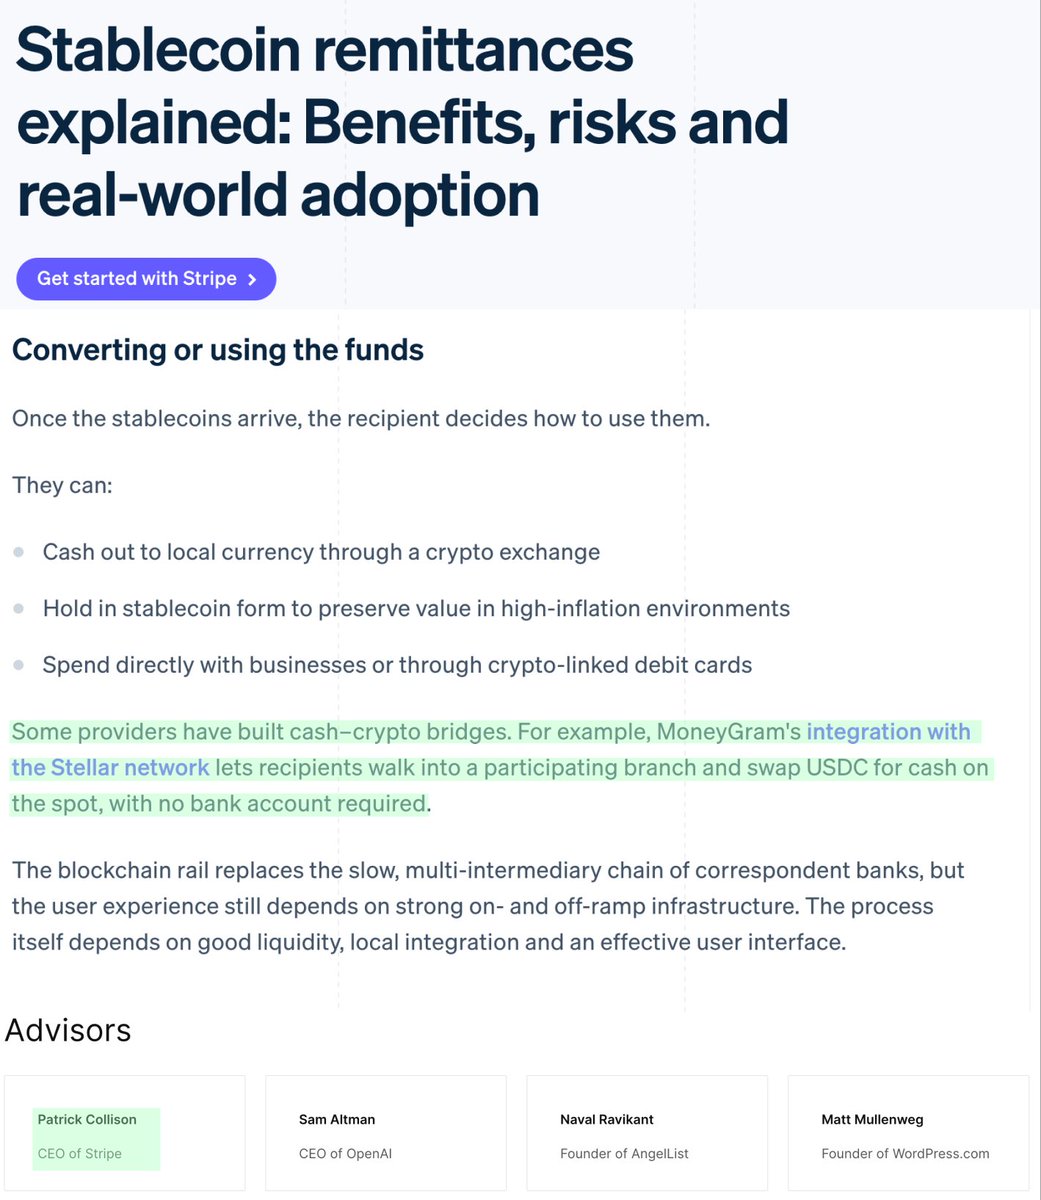Click the bullet dot beside Cash out to local currency

(x=18, y=552)
